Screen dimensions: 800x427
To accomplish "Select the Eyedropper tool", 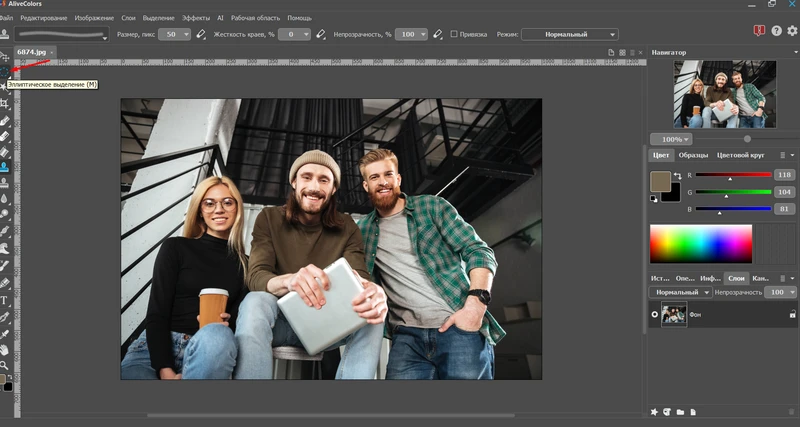I will (4, 334).
